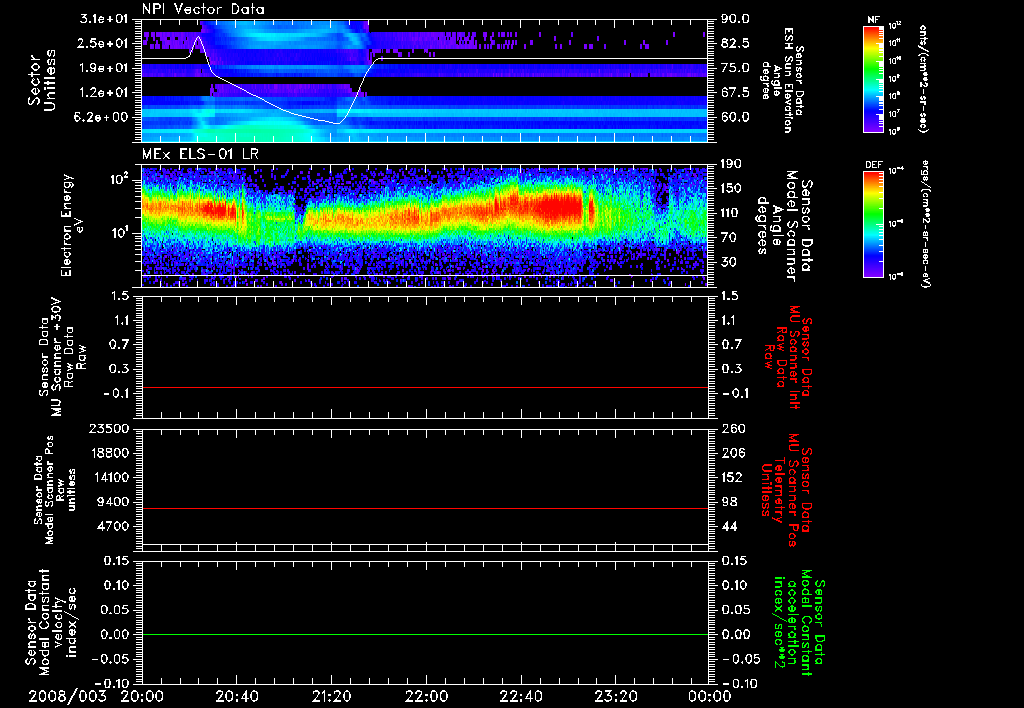The image size is (1024, 708).
Task: Click the '23500' scanner position tick label
Action: coord(109,428)
